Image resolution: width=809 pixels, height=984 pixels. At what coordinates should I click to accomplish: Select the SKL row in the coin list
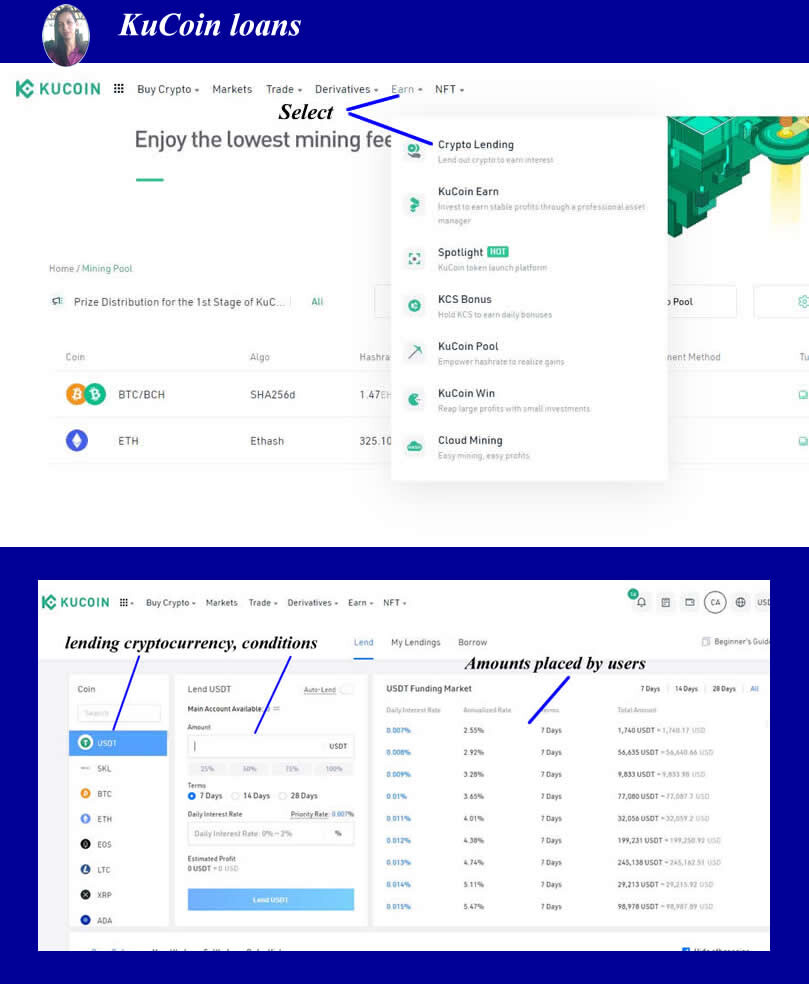point(118,768)
